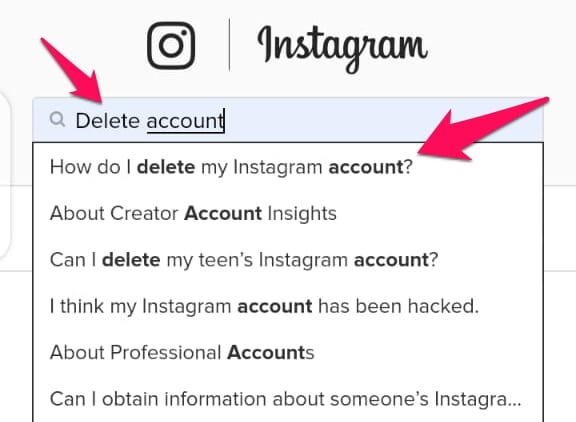This screenshot has height=422, width=576.
Task: Click bold 'account' in the hacked suggestion
Action: click(x=275, y=306)
